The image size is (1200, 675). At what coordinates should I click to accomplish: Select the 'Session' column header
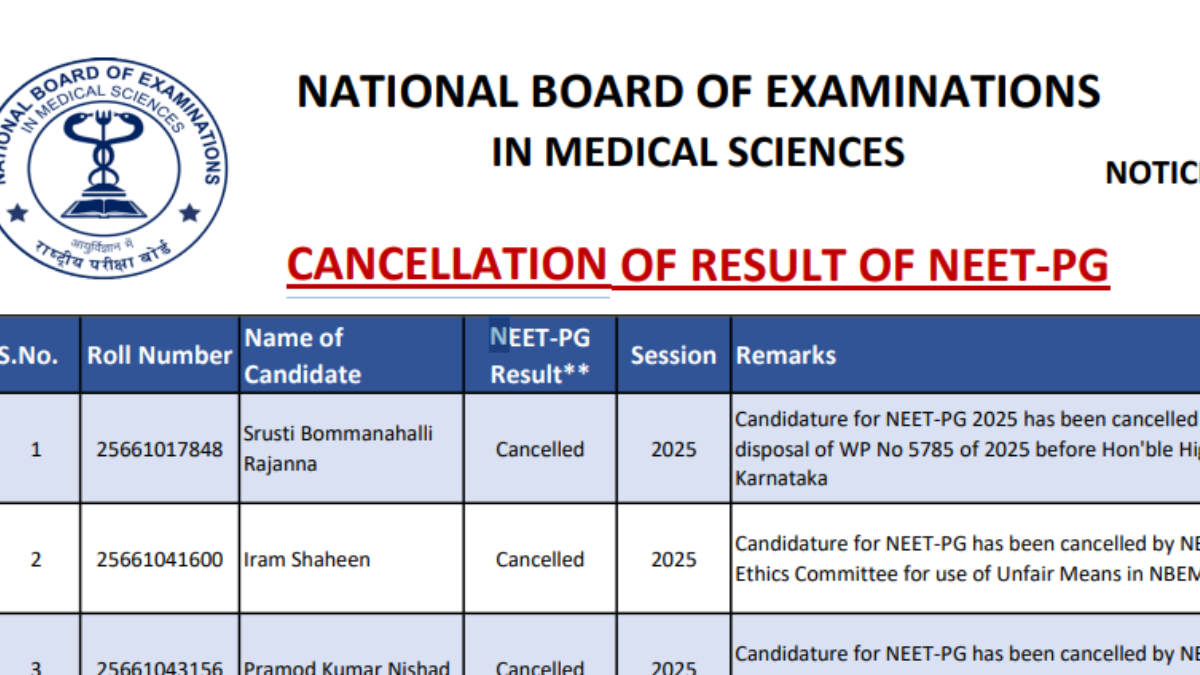673,355
